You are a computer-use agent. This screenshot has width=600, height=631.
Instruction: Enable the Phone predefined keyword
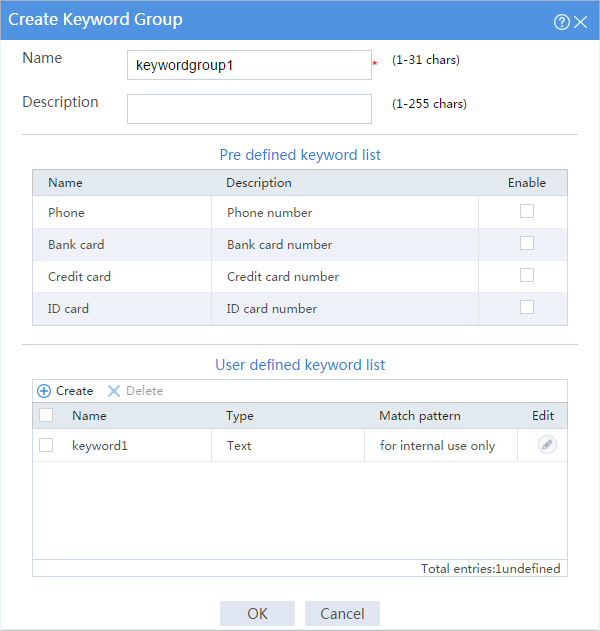pos(527,211)
